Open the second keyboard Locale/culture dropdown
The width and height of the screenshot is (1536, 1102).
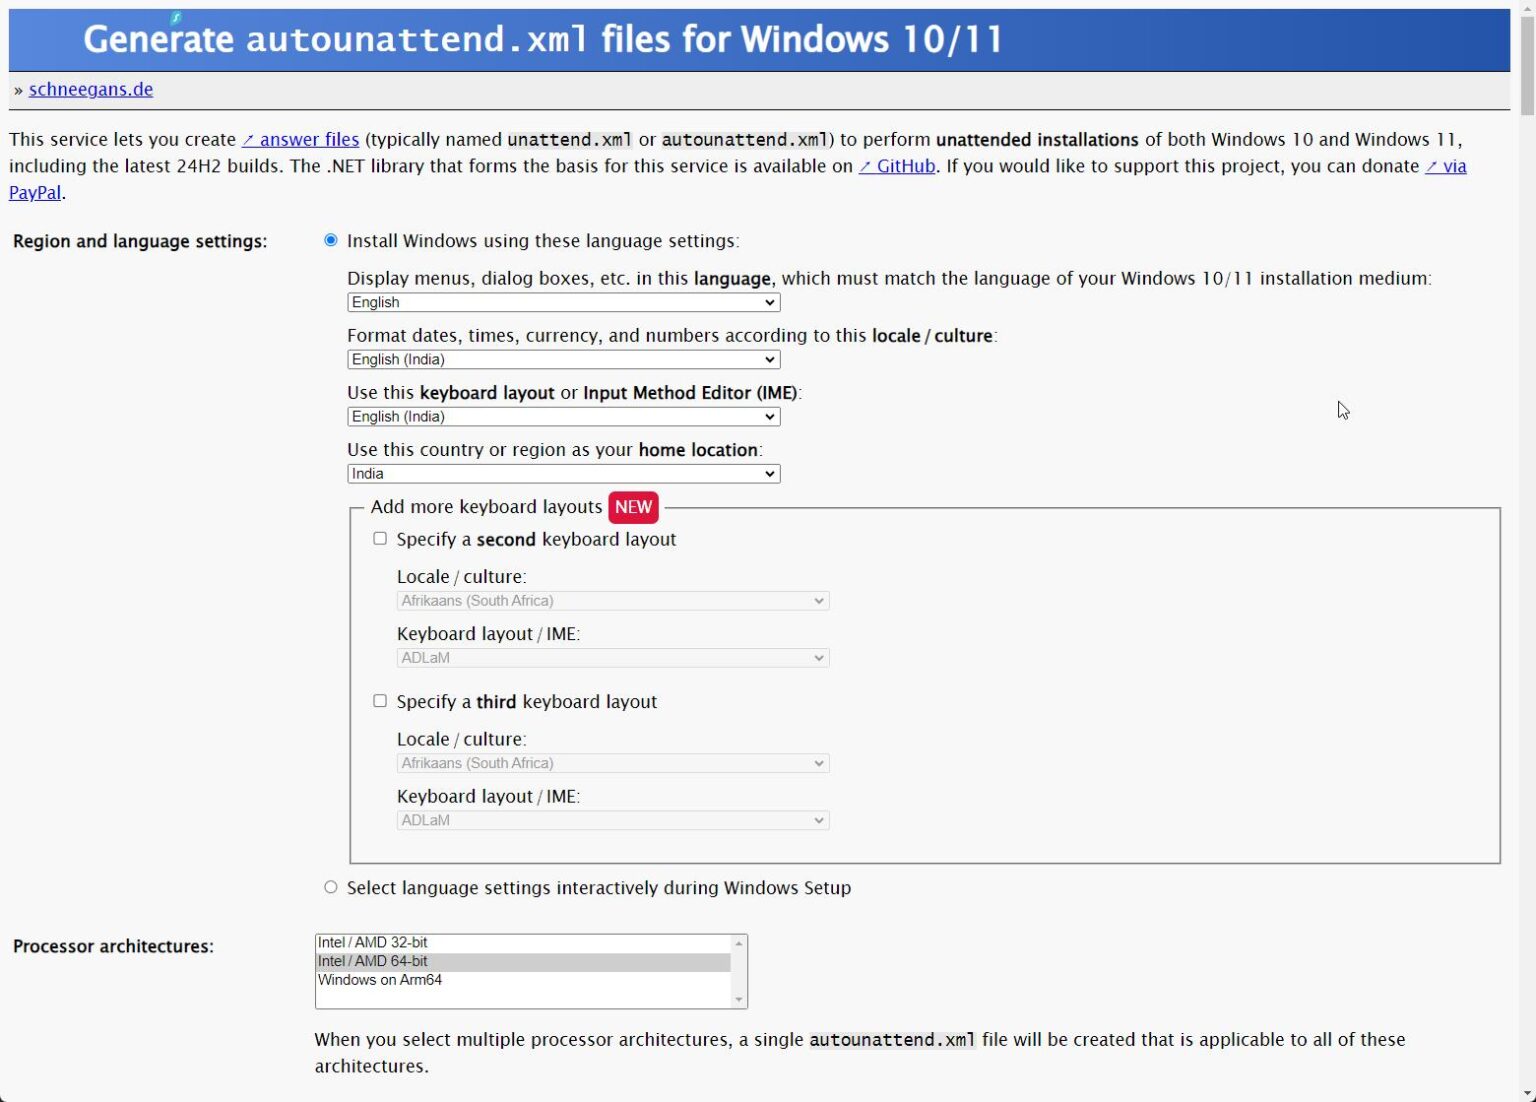tap(612, 600)
